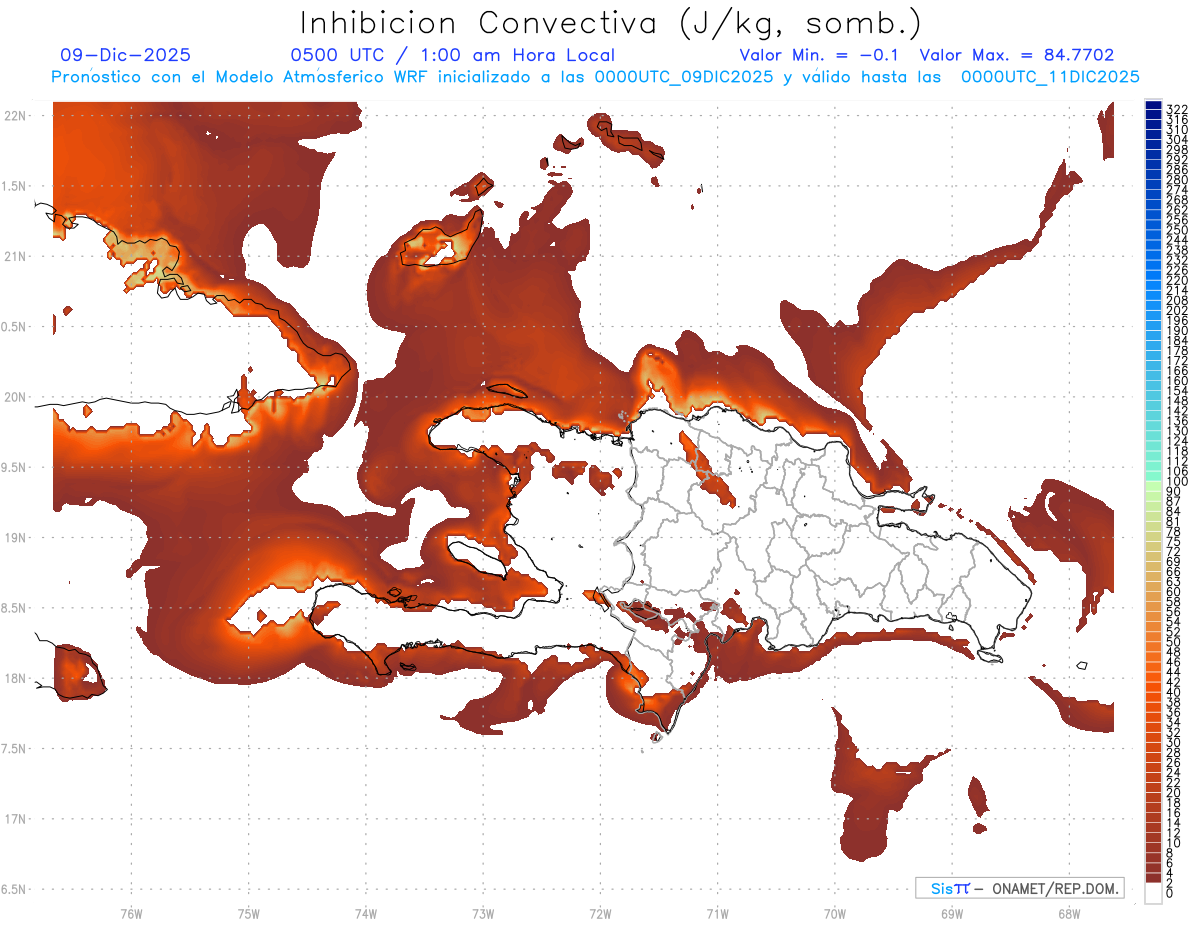The height and width of the screenshot is (927, 1200).
Task: Click the 68W longitude label
Action: pyautogui.click(x=1069, y=913)
